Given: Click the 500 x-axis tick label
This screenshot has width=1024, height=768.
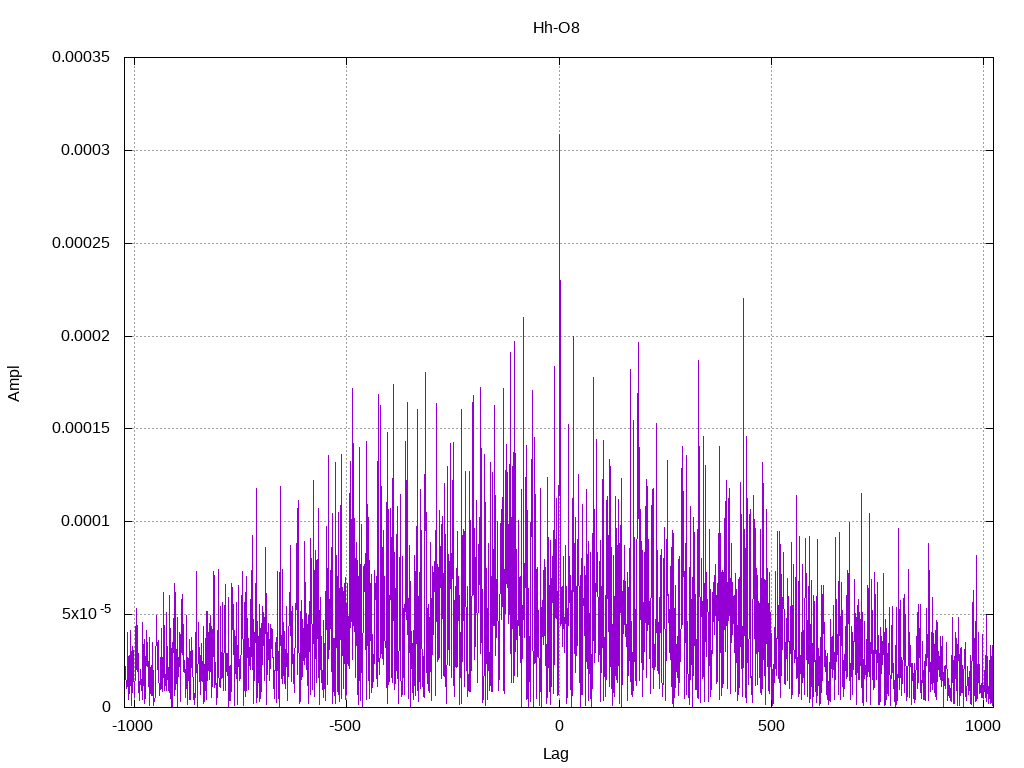Looking at the screenshot, I should [x=771, y=726].
